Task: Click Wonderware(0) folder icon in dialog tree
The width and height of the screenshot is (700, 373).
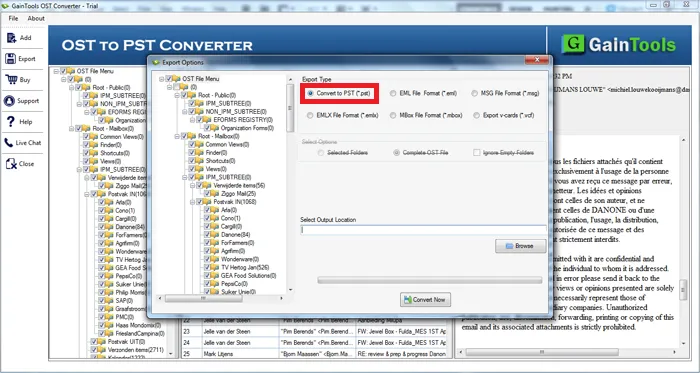Action: pyautogui.click(x=215, y=259)
